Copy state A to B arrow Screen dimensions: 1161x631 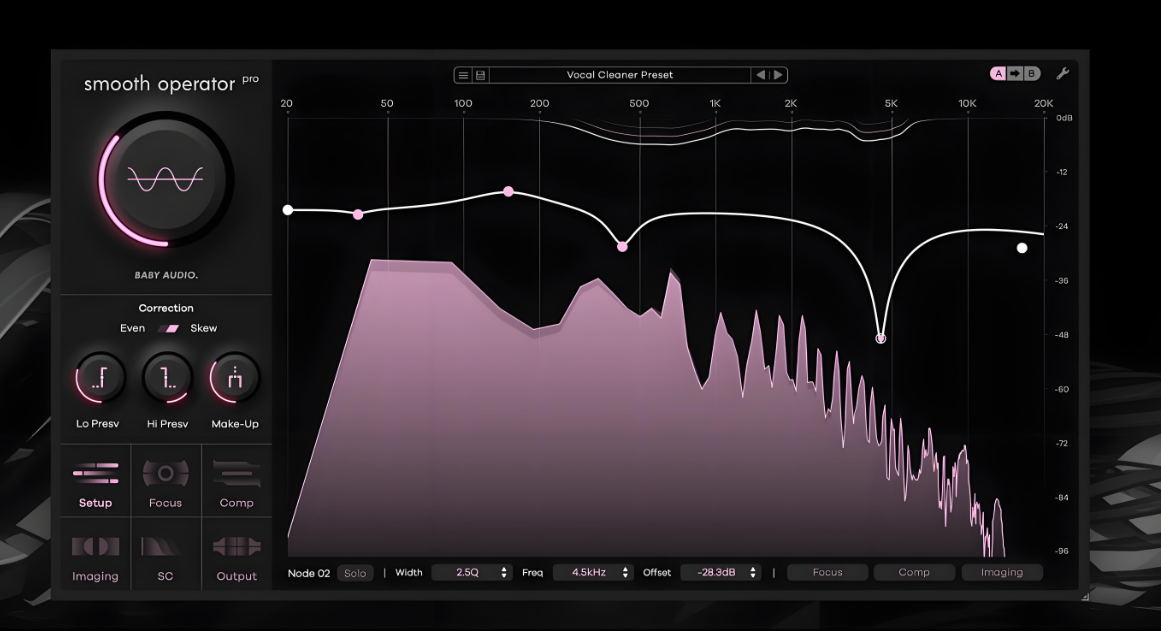pyautogui.click(x=1015, y=73)
